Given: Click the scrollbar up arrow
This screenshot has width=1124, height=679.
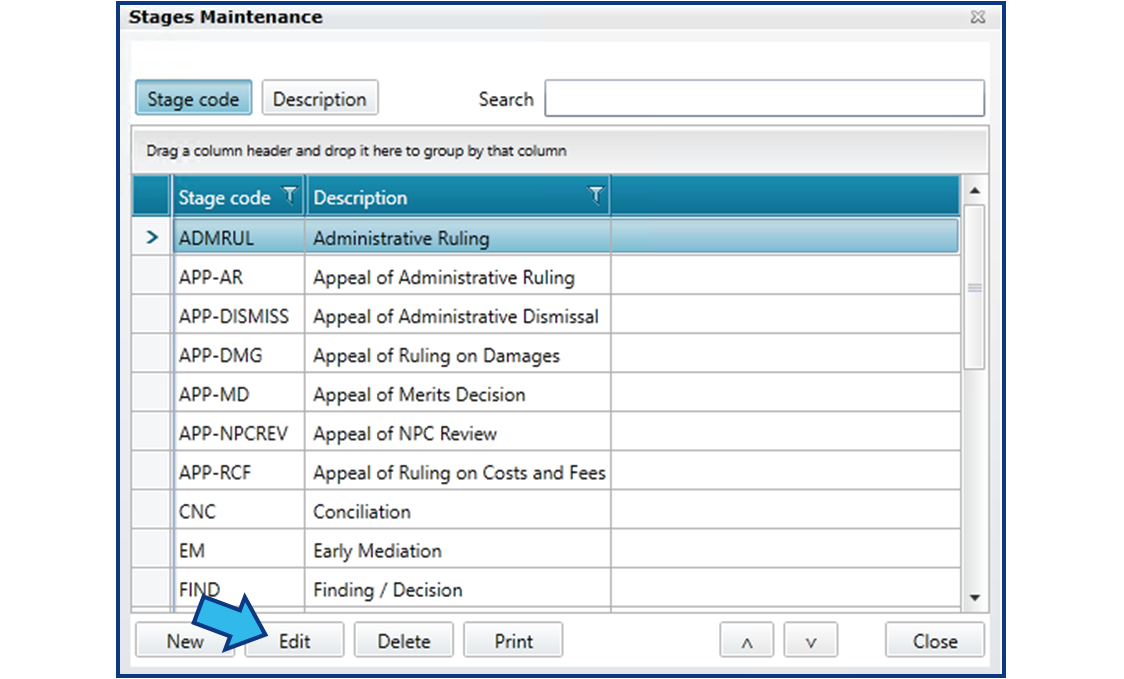Looking at the screenshot, I should coord(974,191).
